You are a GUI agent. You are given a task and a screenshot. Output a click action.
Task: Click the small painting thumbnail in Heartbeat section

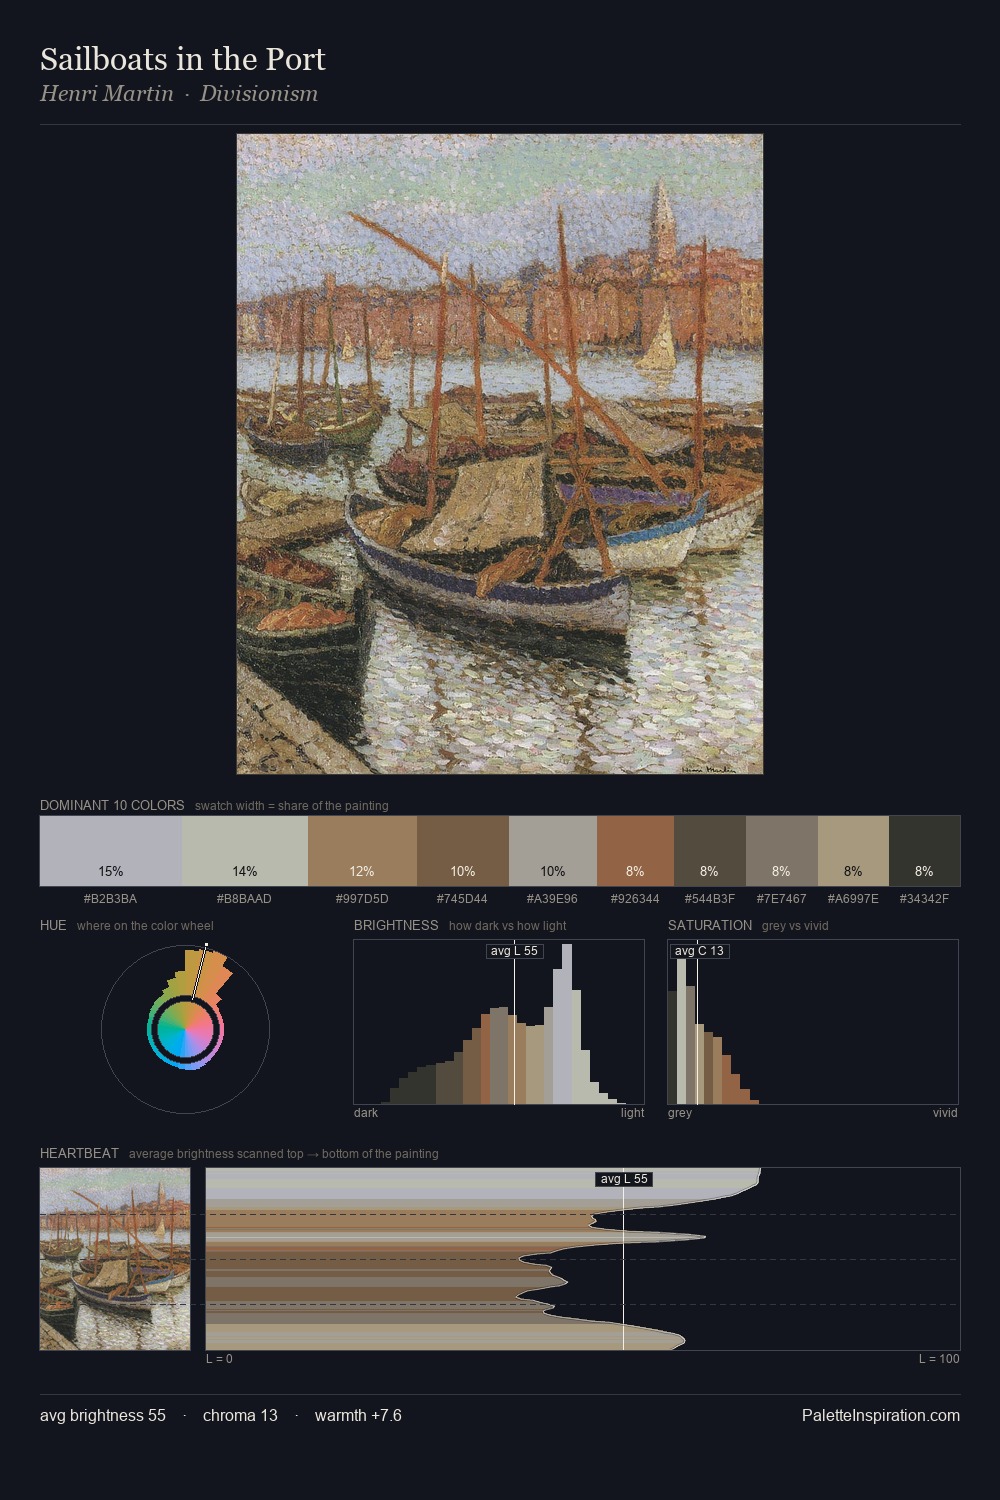click(x=115, y=1259)
